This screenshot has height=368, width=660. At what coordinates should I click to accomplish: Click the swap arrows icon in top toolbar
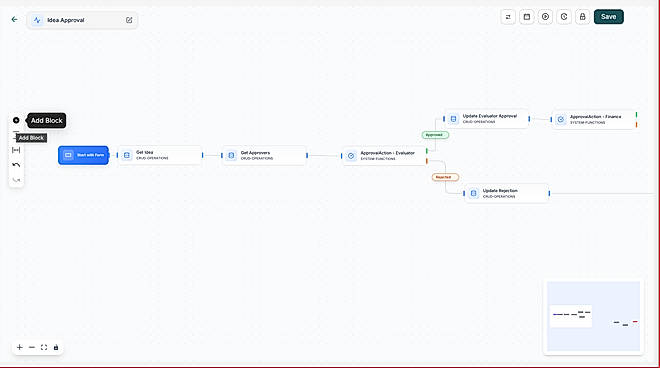tap(508, 17)
